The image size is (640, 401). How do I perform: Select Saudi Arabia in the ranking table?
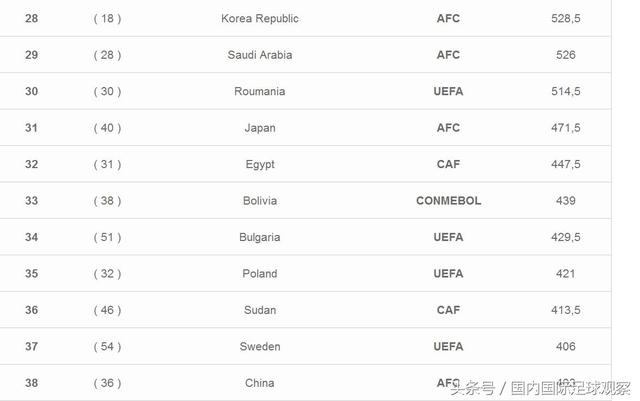click(259, 55)
